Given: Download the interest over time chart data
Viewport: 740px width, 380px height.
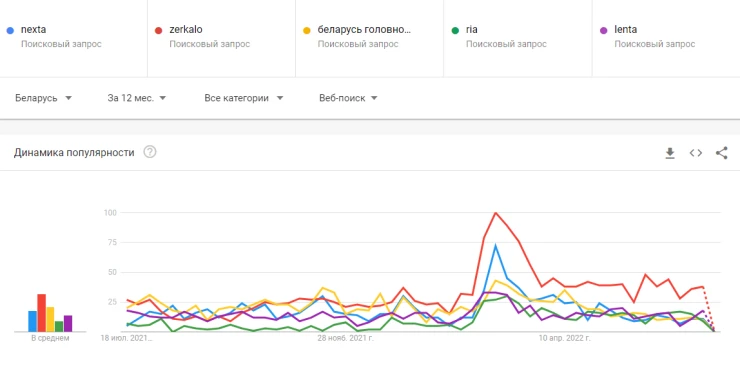Looking at the screenshot, I should 670,153.
